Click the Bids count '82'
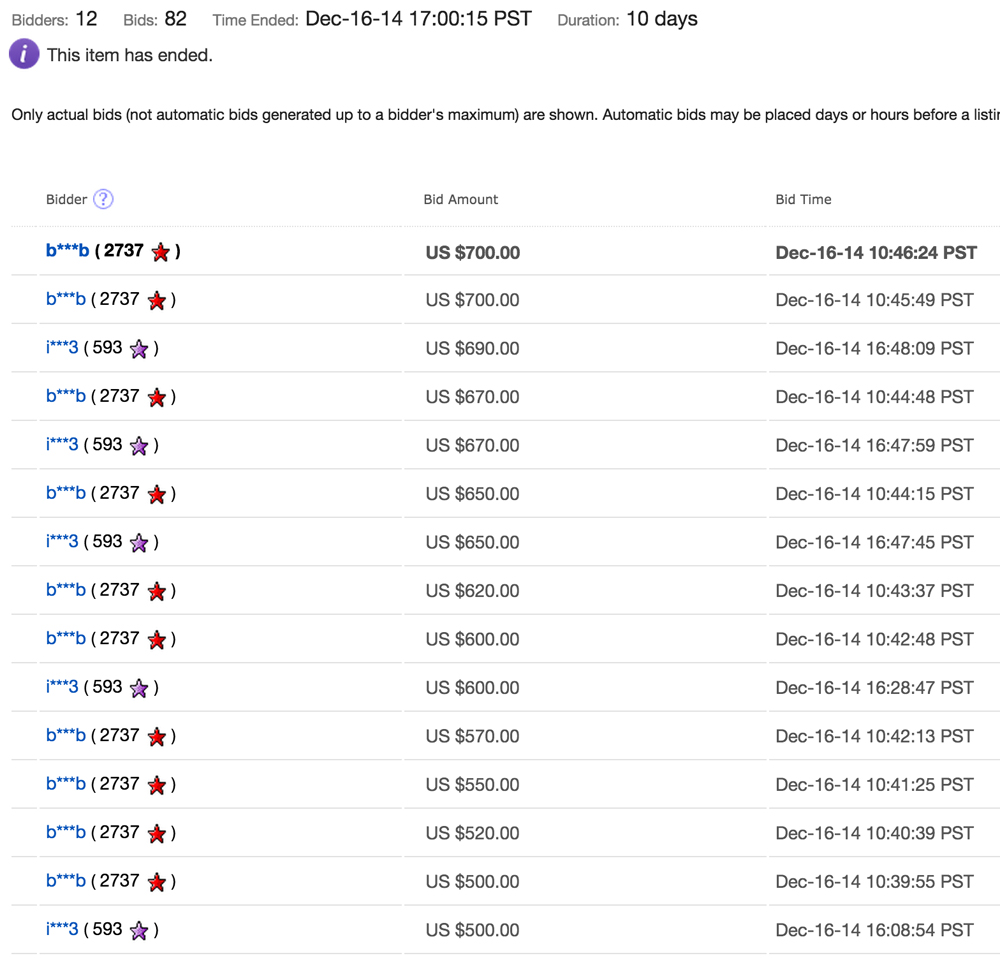The image size is (1000, 958). tap(175, 18)
